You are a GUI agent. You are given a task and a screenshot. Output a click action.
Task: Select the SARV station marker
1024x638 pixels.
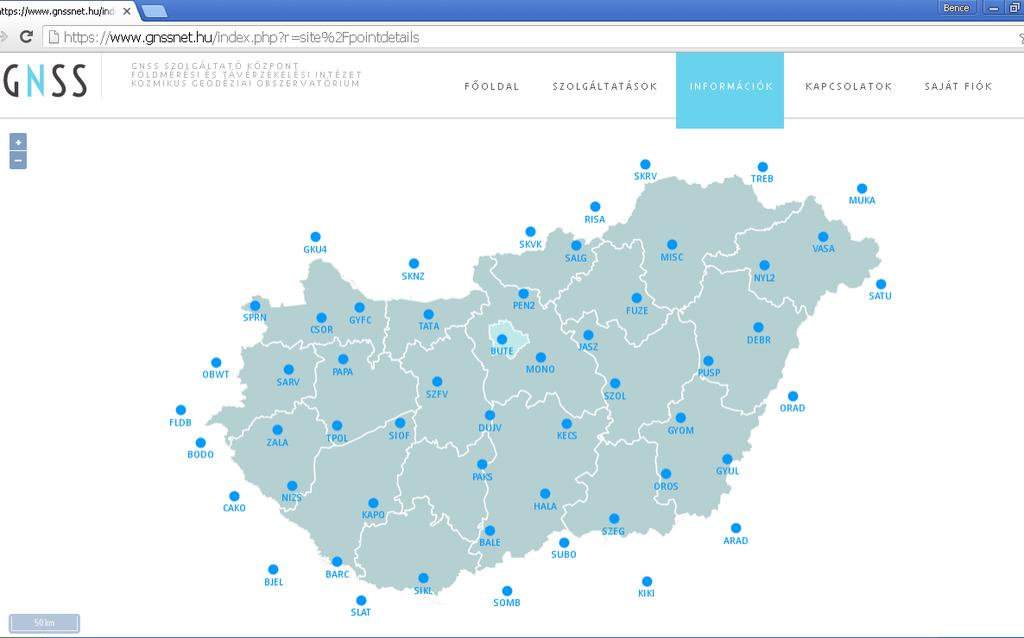(289, 370)
